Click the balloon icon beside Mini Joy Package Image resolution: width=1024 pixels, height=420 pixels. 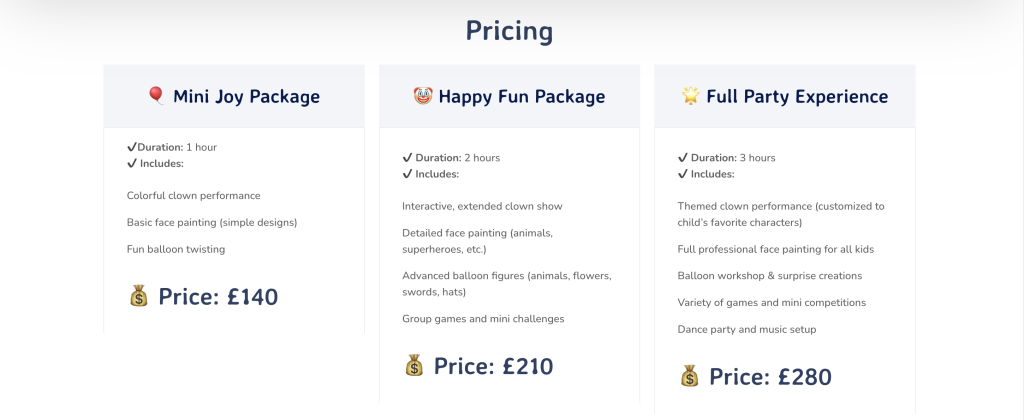coord(156,96)
